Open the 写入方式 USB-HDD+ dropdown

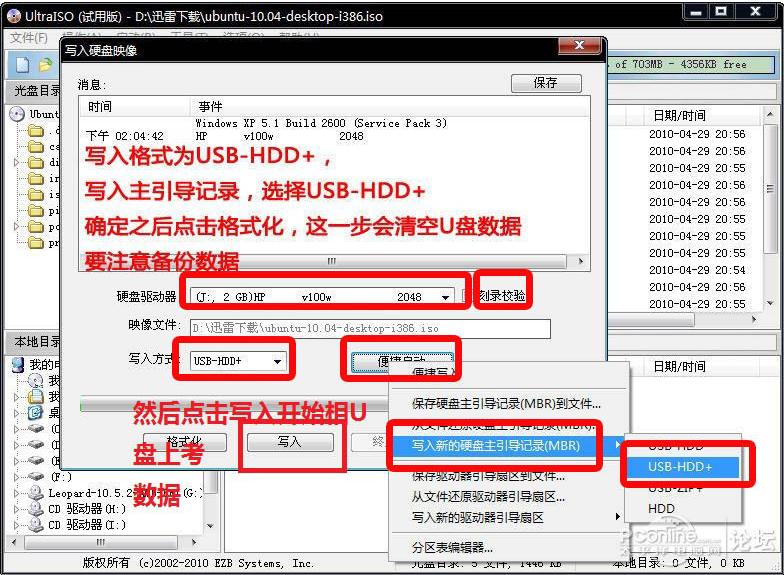tap(277, 361)
